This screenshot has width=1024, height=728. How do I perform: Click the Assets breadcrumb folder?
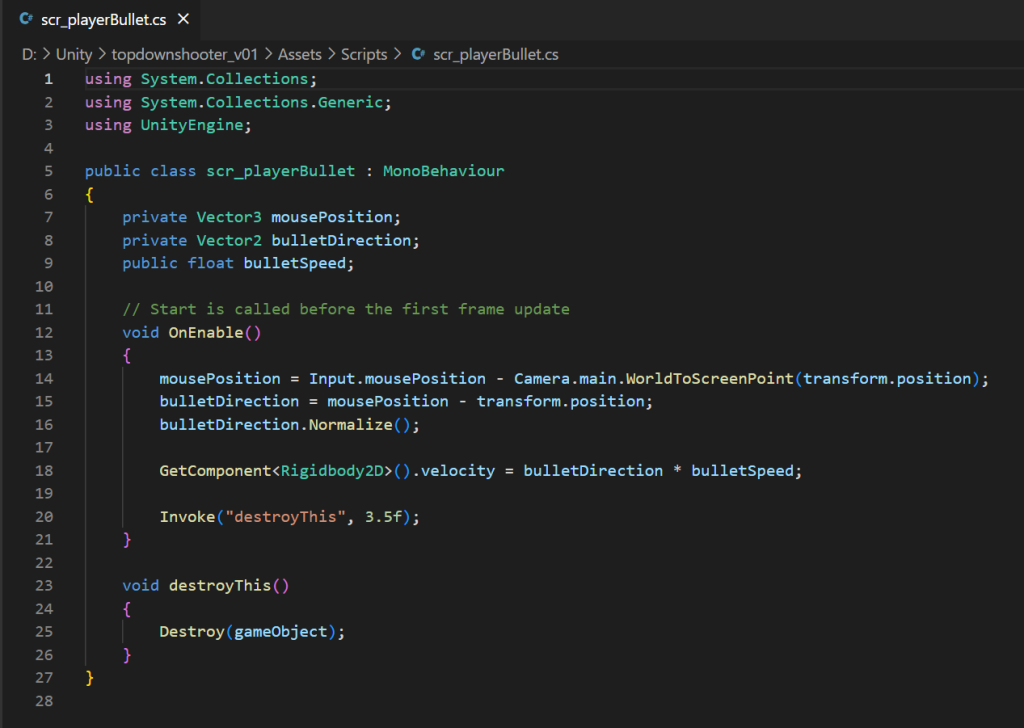coord(299,54)
